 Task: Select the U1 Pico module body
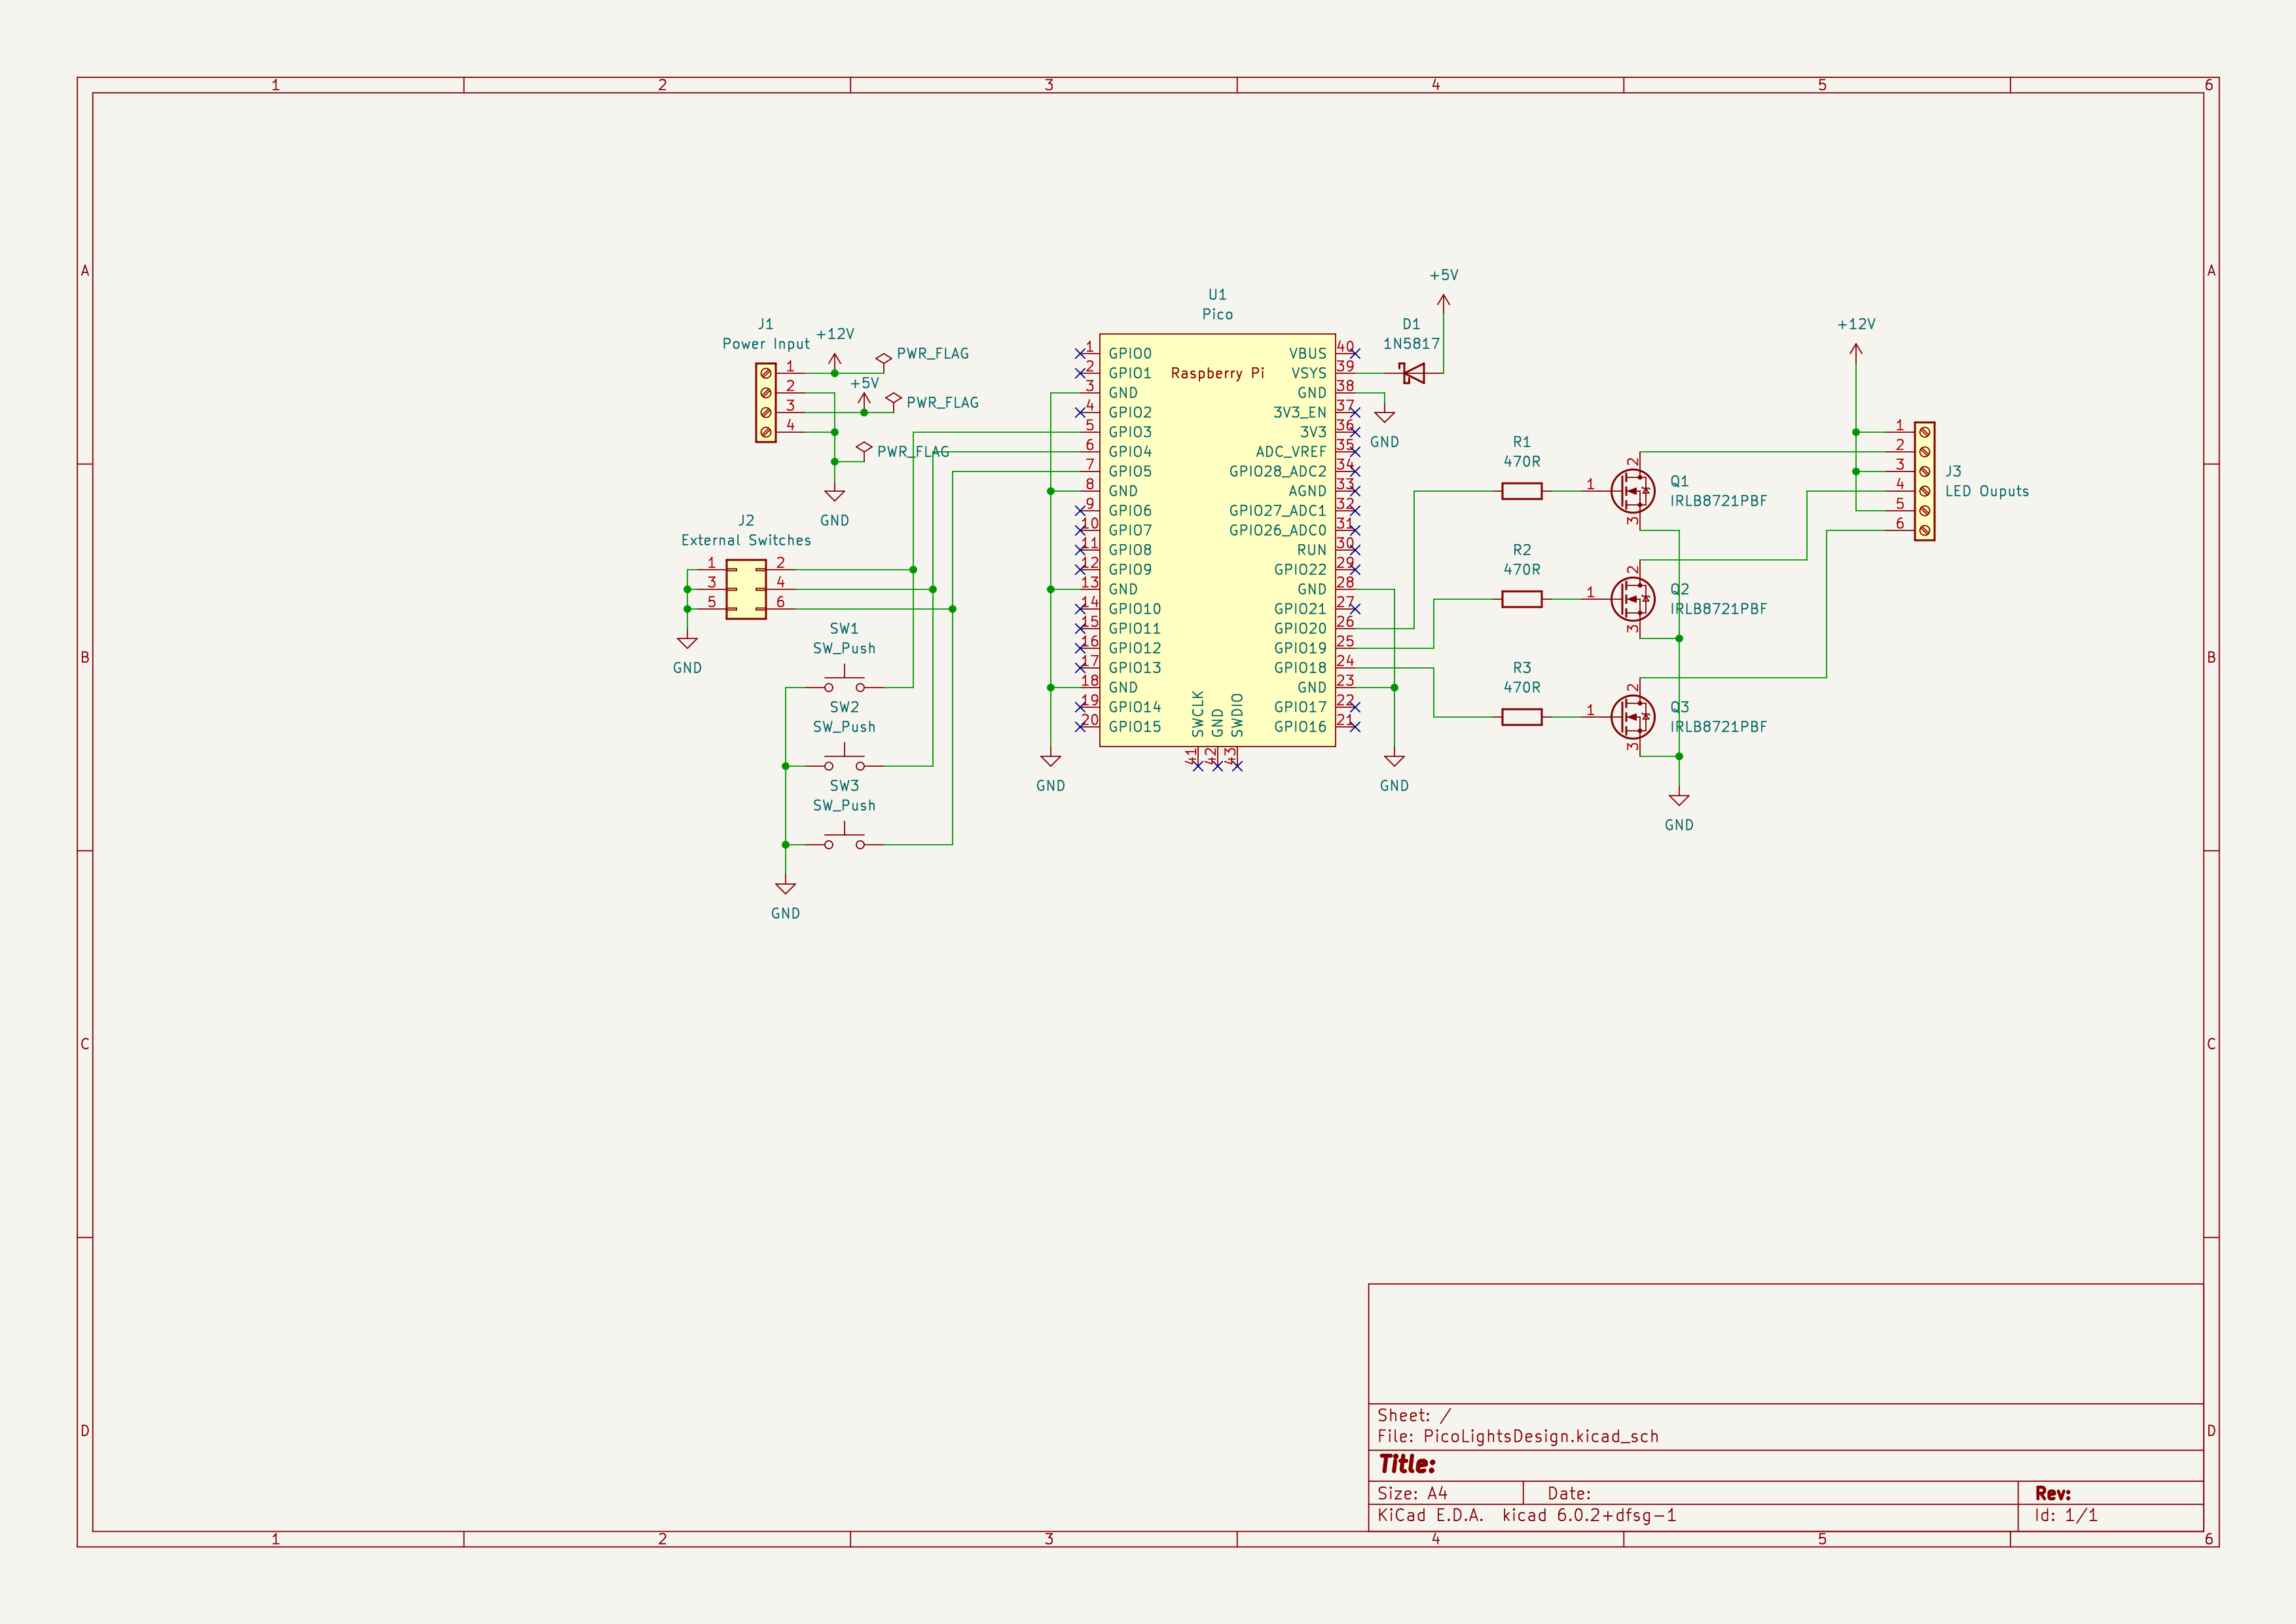[1217, 540]
